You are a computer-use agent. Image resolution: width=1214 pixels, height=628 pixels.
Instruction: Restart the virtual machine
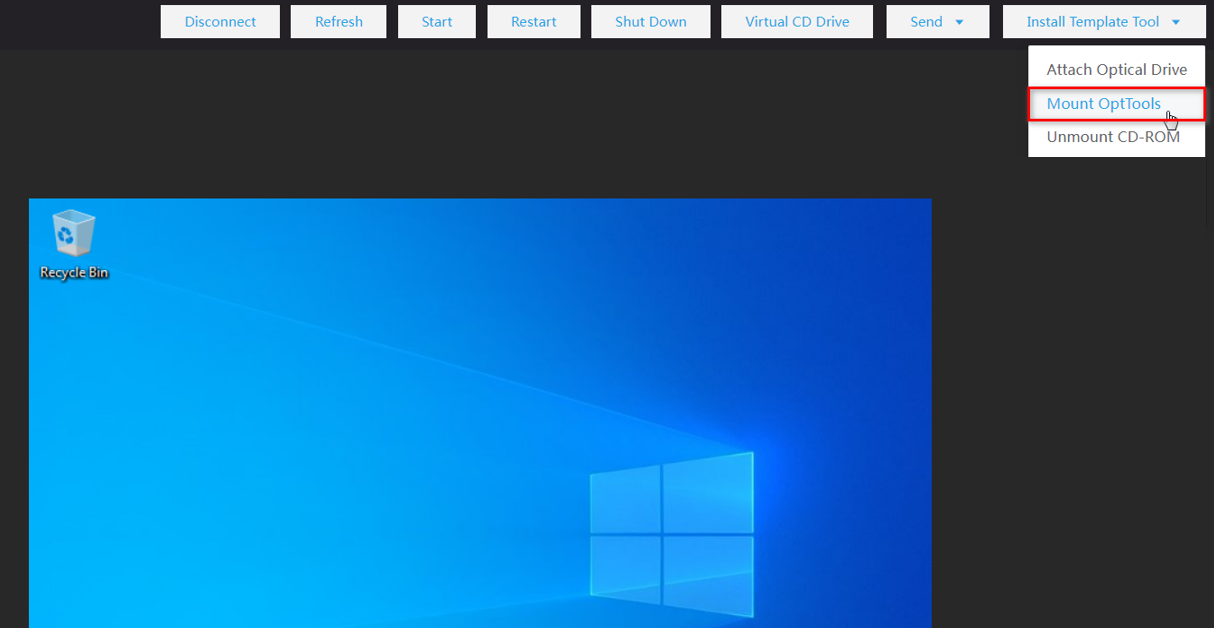point(533,21)
